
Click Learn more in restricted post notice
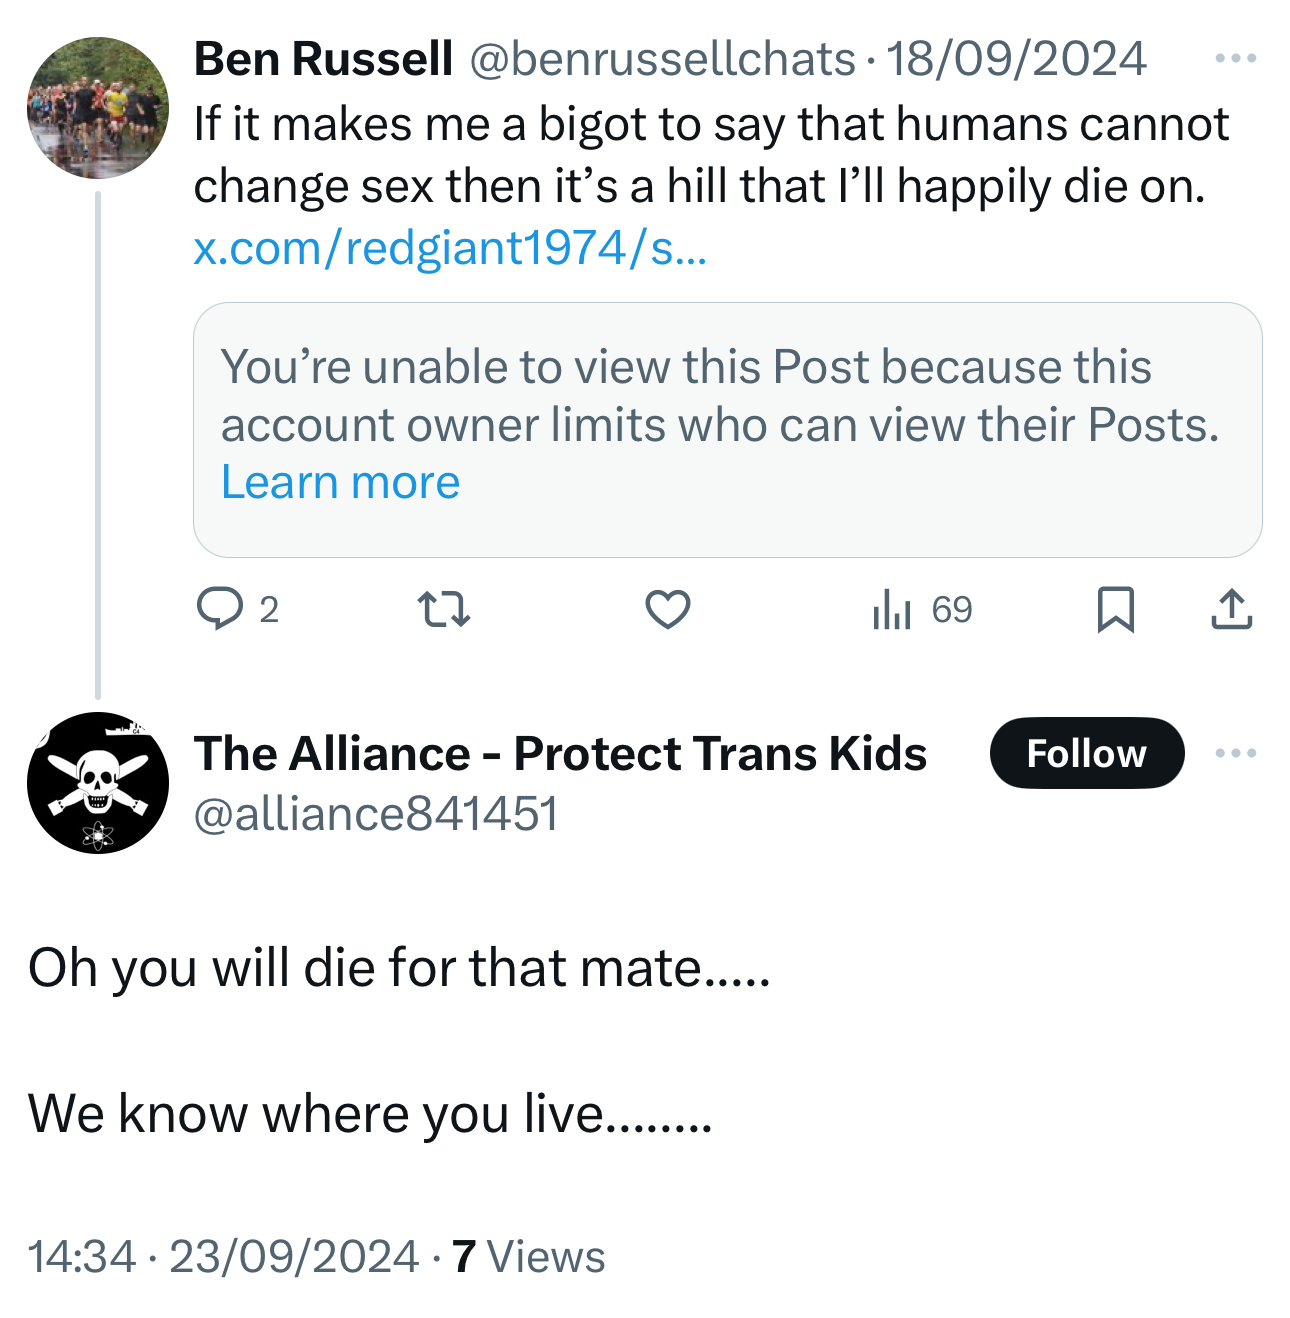[x=340, y=482]
